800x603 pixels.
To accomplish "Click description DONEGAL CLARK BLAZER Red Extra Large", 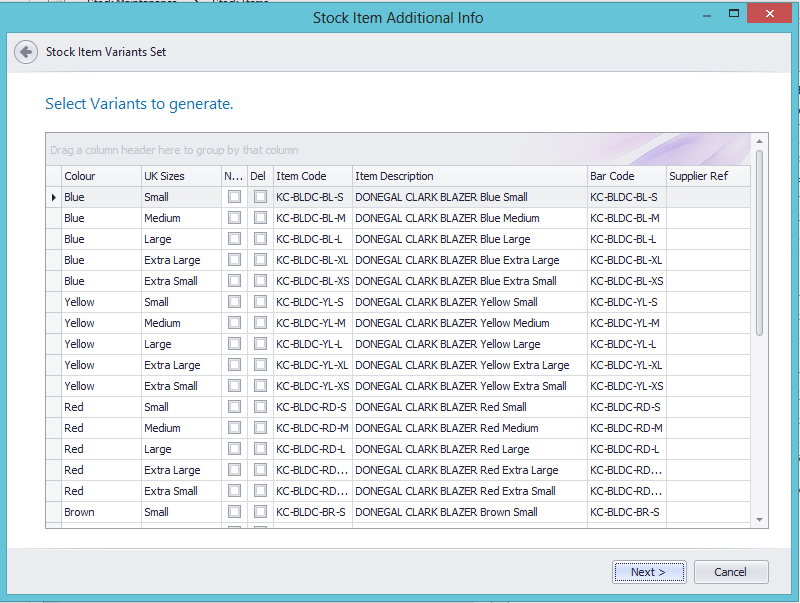I will (469, 470).
